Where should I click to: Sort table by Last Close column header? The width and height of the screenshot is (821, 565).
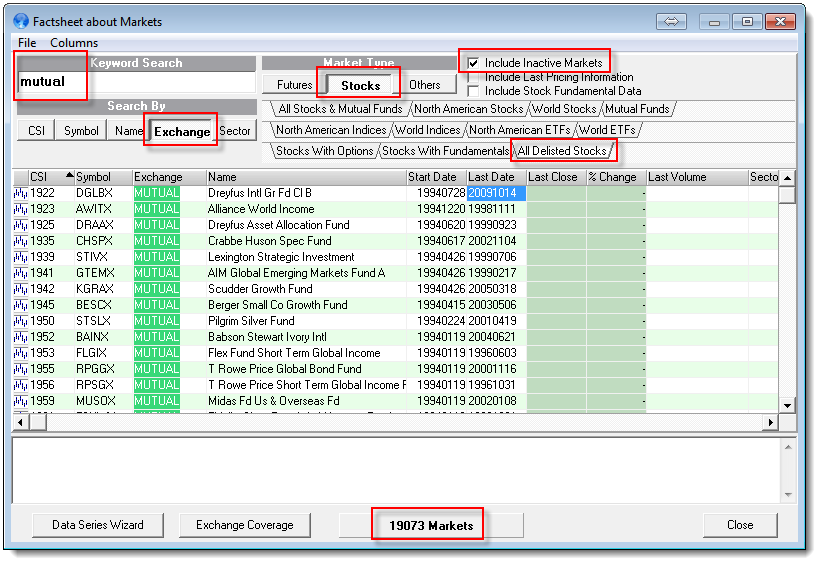coord(556,177)
